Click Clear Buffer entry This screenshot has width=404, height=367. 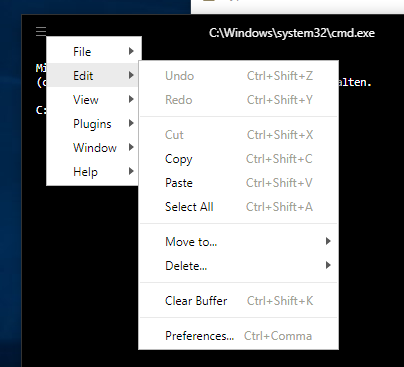tap(239, 301)
